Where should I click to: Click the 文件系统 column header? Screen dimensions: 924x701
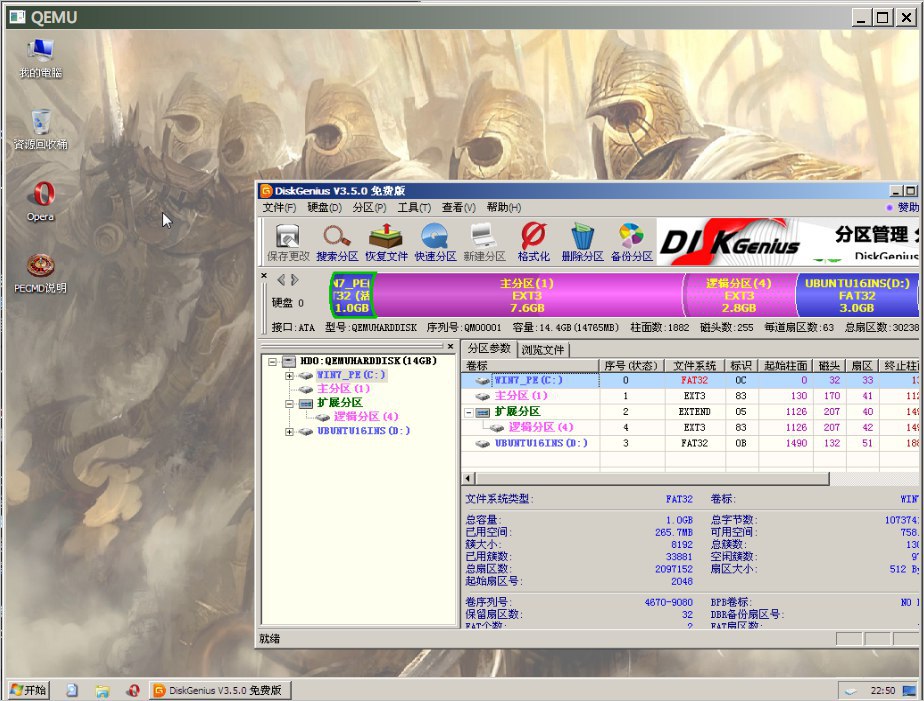[695, 366]
